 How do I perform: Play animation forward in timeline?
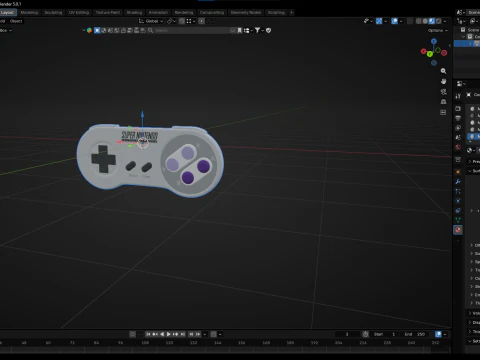[169, 334]
